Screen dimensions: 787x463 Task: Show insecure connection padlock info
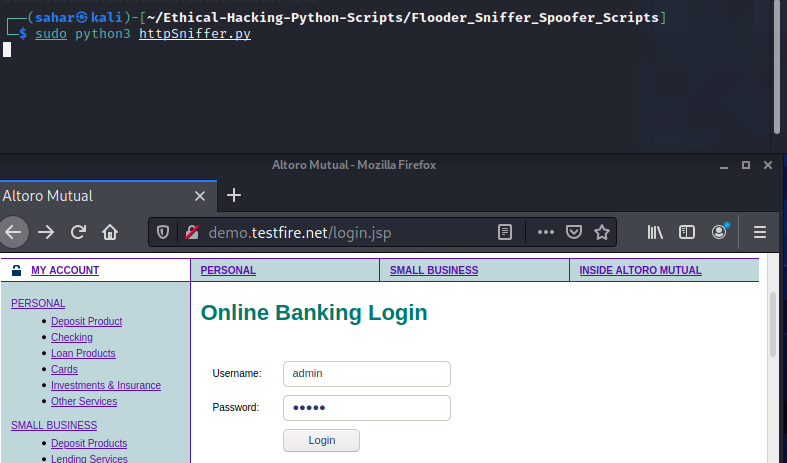pos(192,232)
